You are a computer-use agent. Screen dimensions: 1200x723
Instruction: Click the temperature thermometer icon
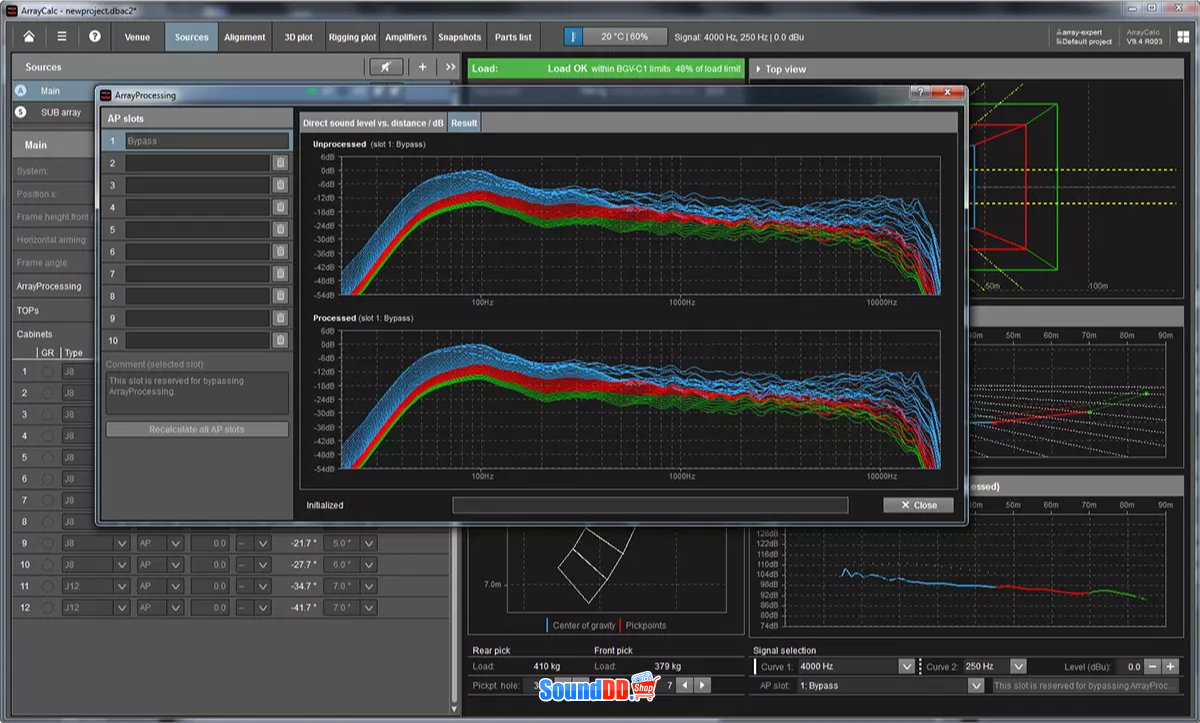573,37
